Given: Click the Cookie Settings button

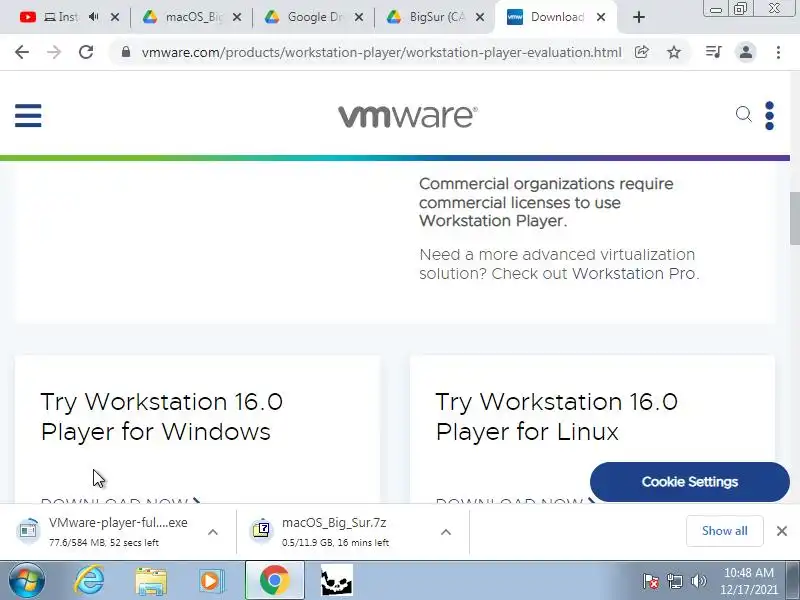Looking at the screenshot, I should [x=690, y=482].
